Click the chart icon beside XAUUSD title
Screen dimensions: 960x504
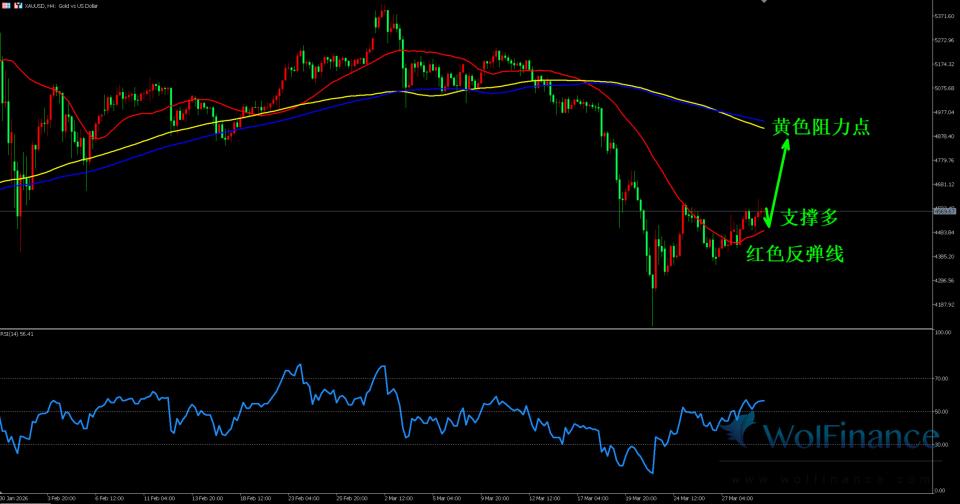pyautogui.click(x=17, y=6)
